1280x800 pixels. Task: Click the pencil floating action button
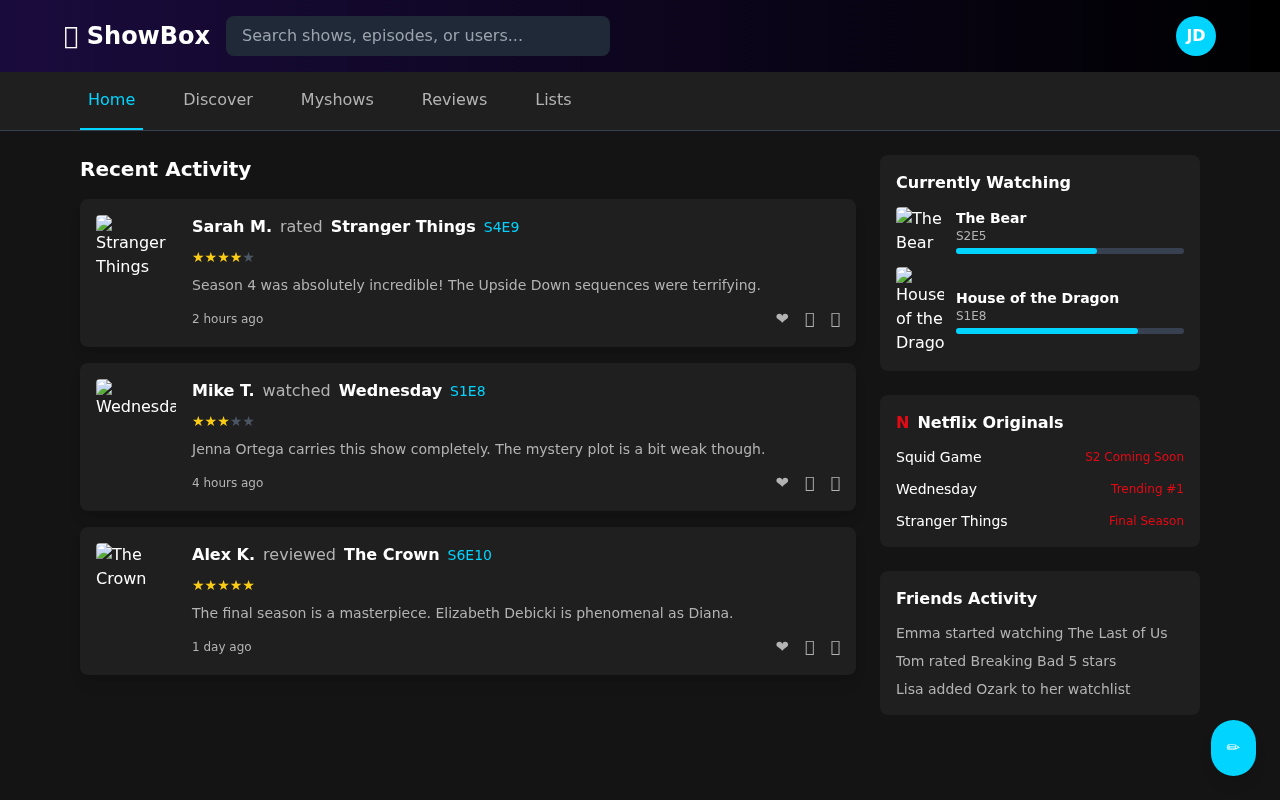1233,747
